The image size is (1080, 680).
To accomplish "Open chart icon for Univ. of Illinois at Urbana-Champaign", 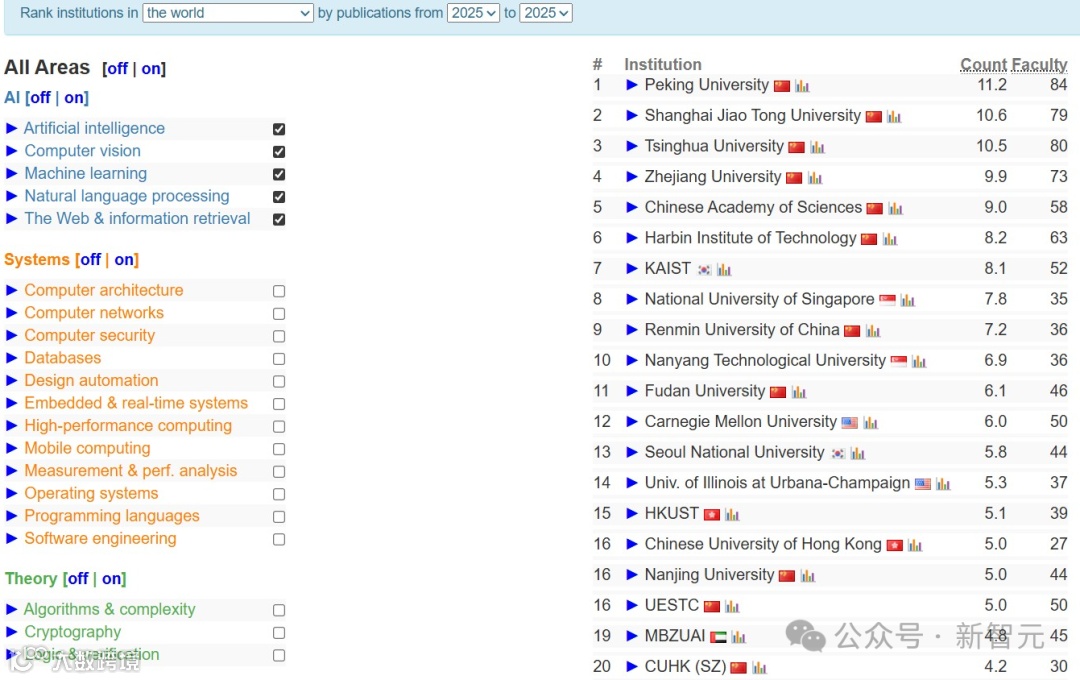I will click(943, 484).
